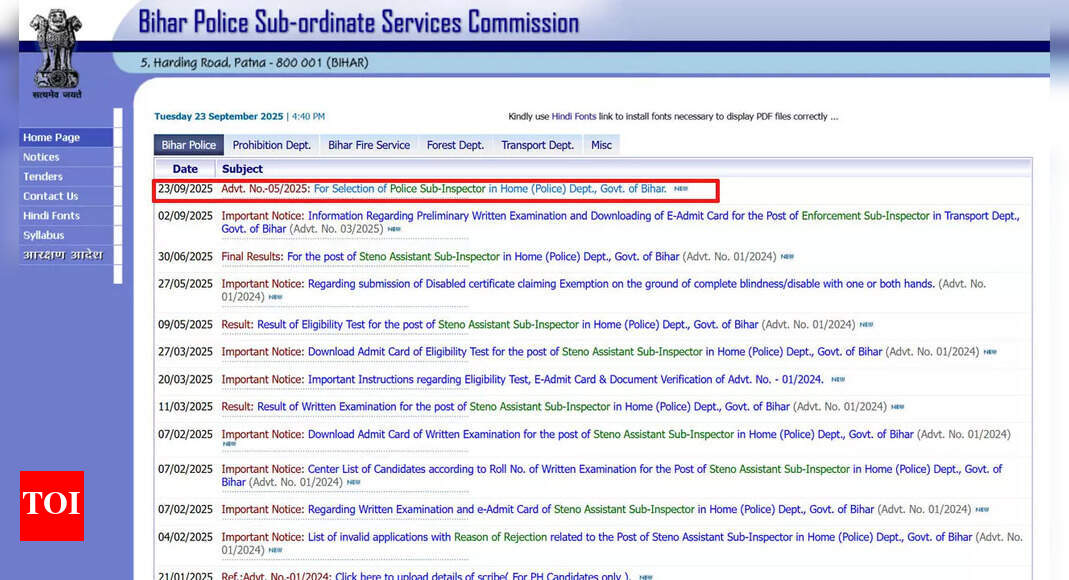Switch to the Transport Dept. tab
The height and width of the screenshot is (580, 1069).
click(x=537, y=144)
